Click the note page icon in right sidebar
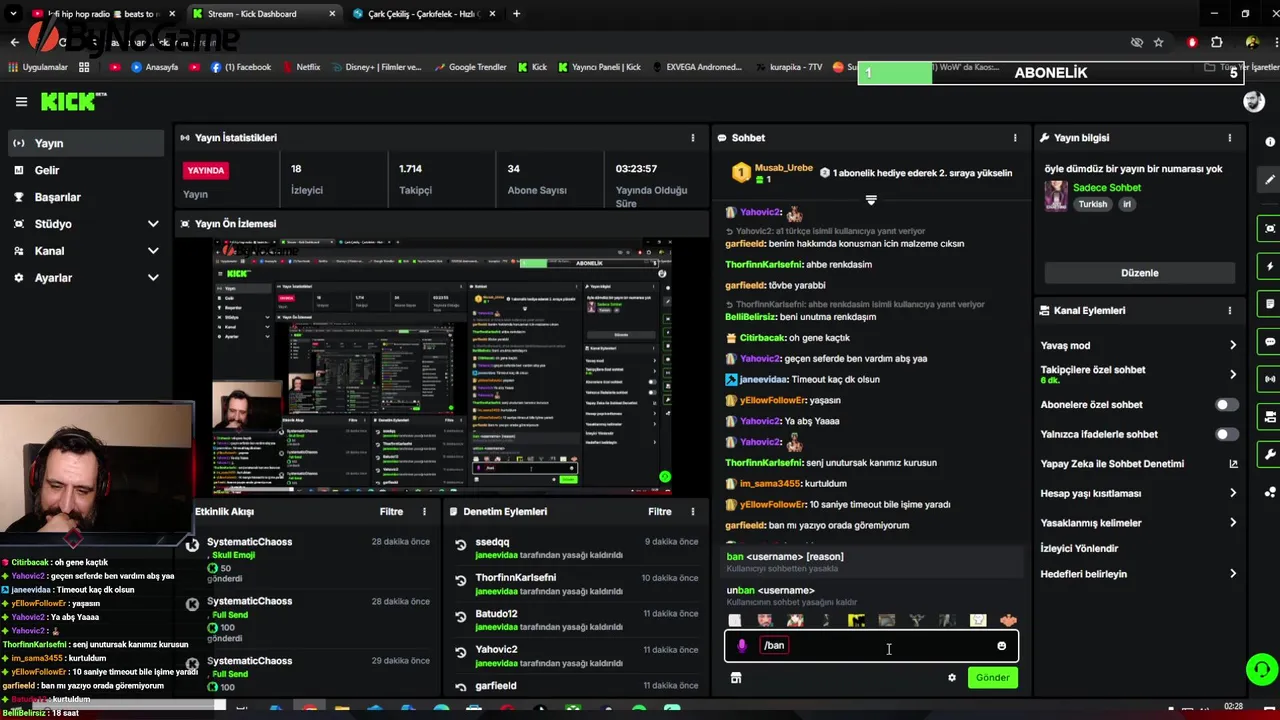 [1270, 304]
